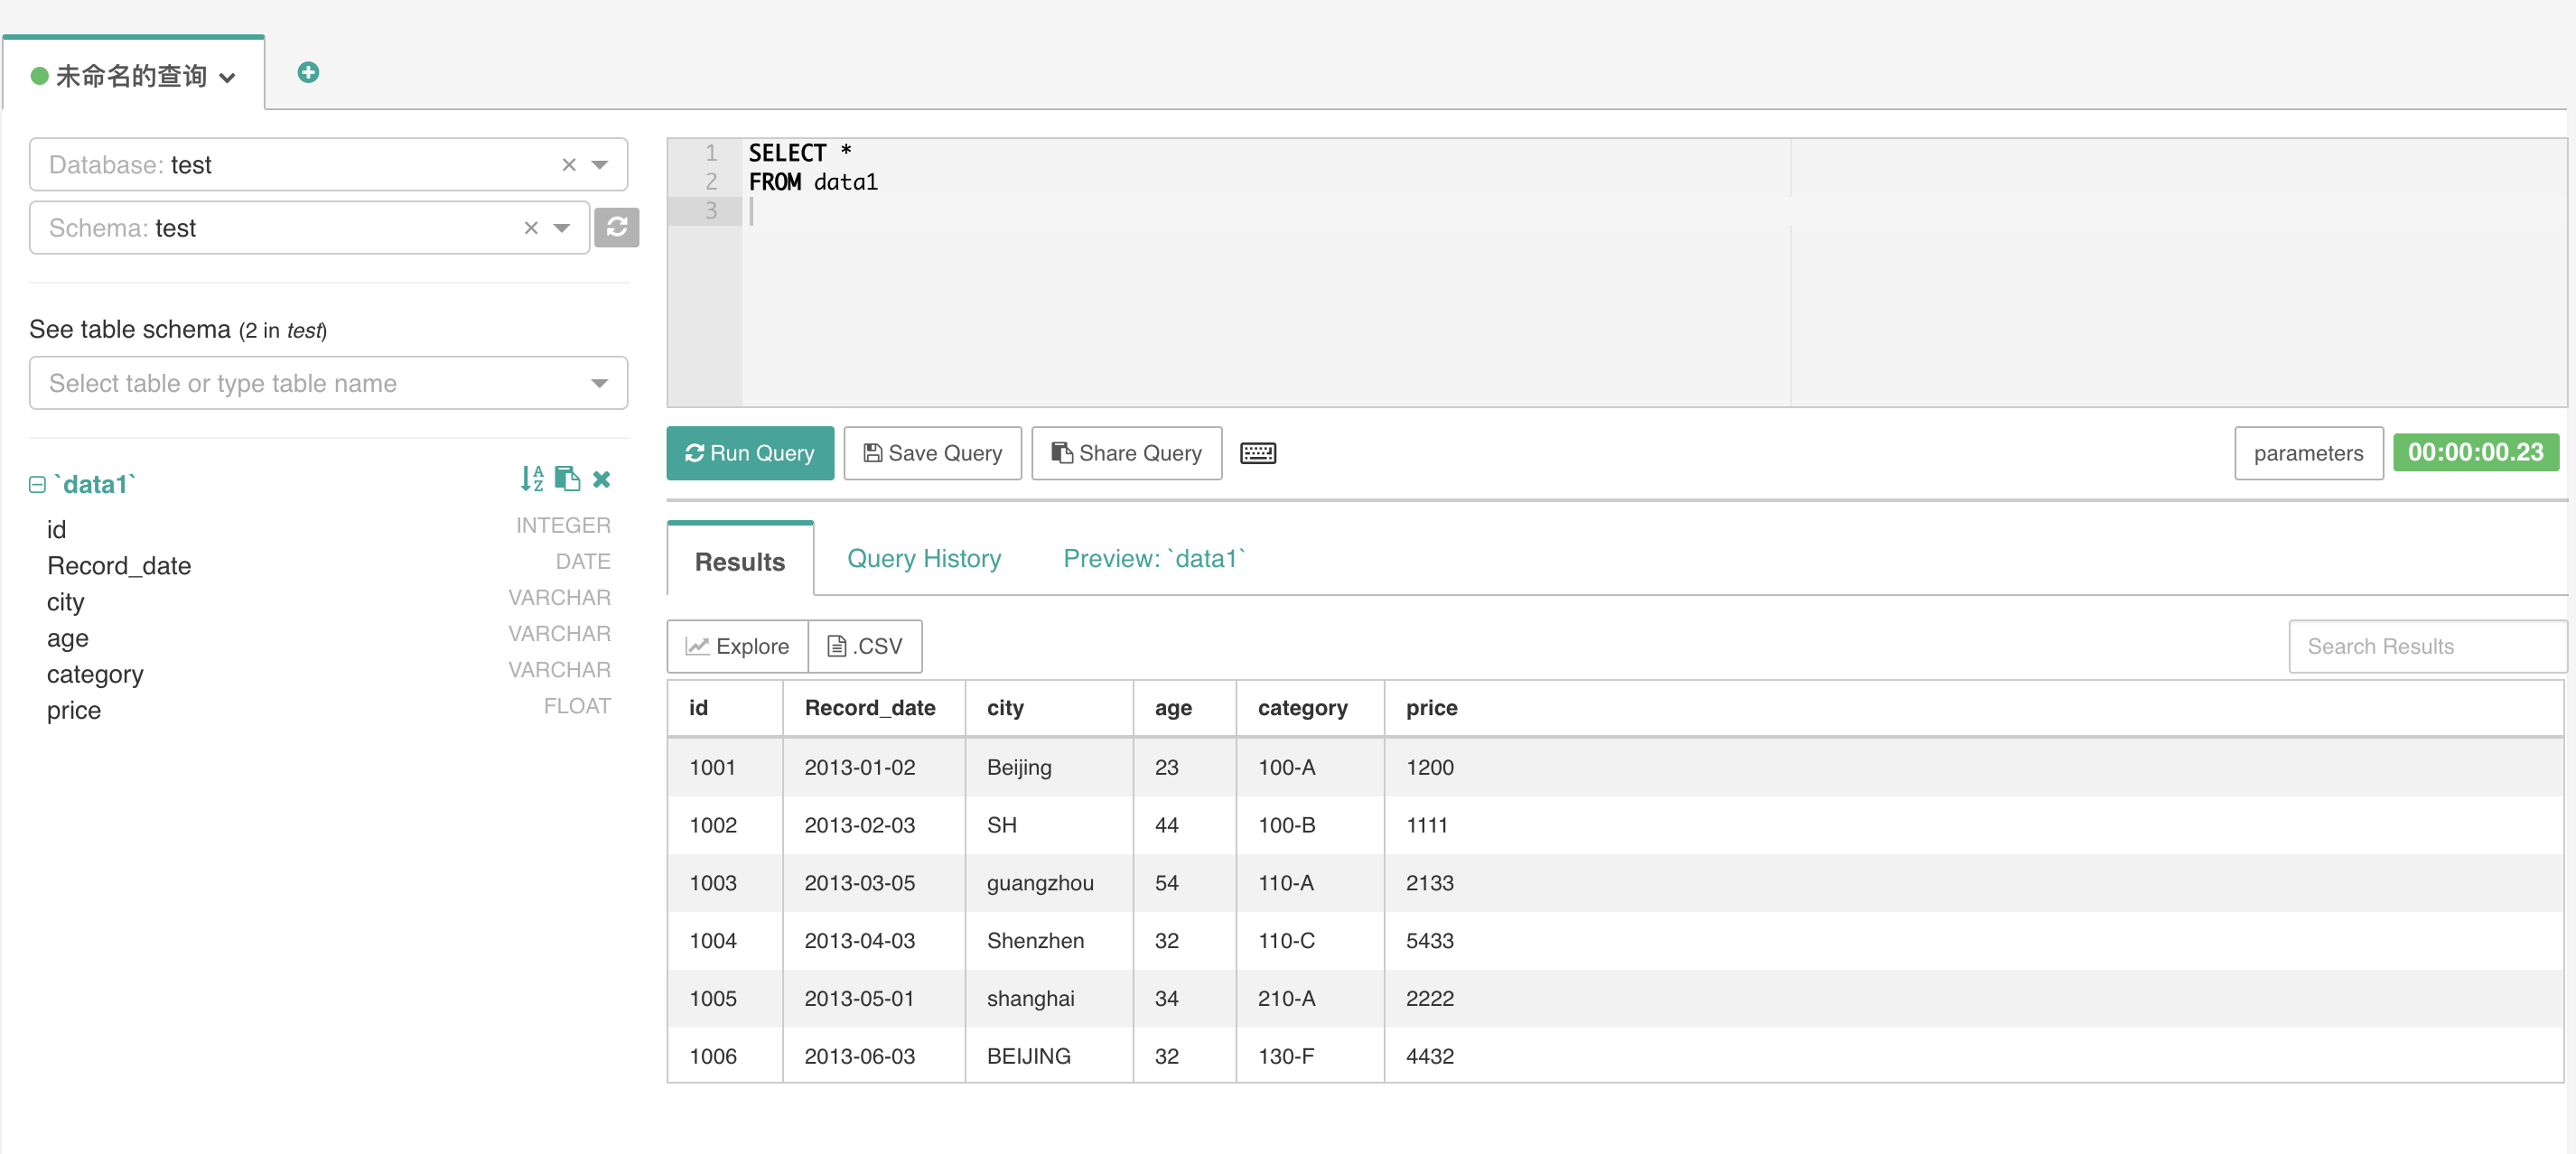Export results with .CSV button

pos(865,646)
